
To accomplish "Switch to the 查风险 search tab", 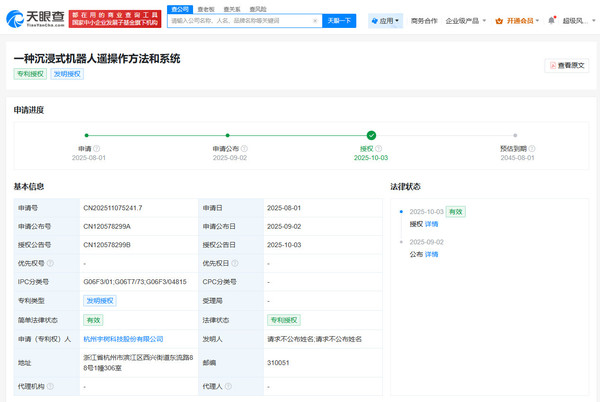I will (259, 8).
